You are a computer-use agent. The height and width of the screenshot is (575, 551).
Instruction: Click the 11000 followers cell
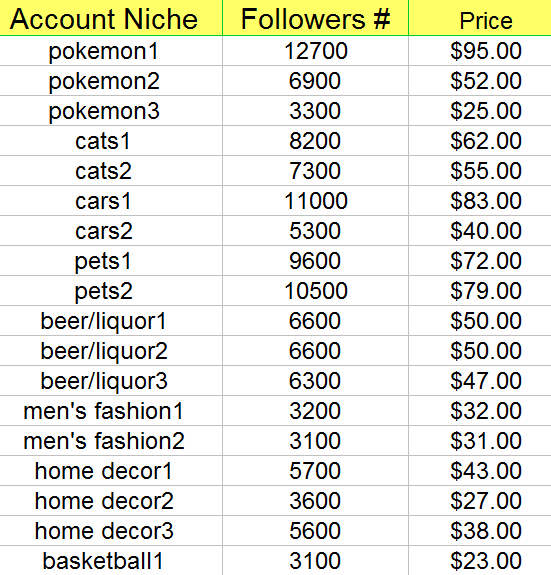click(315, 201)
